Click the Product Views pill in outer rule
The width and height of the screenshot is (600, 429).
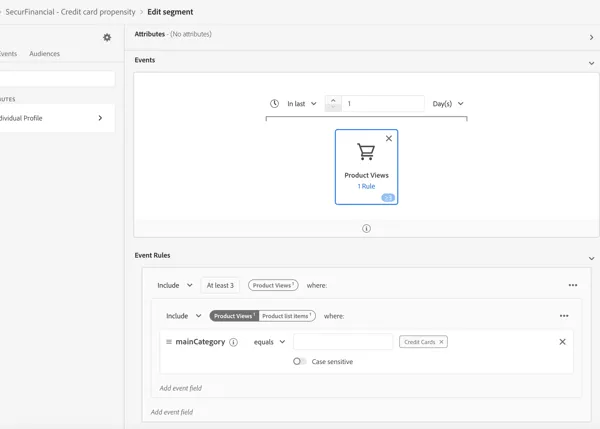click(273, 285)
